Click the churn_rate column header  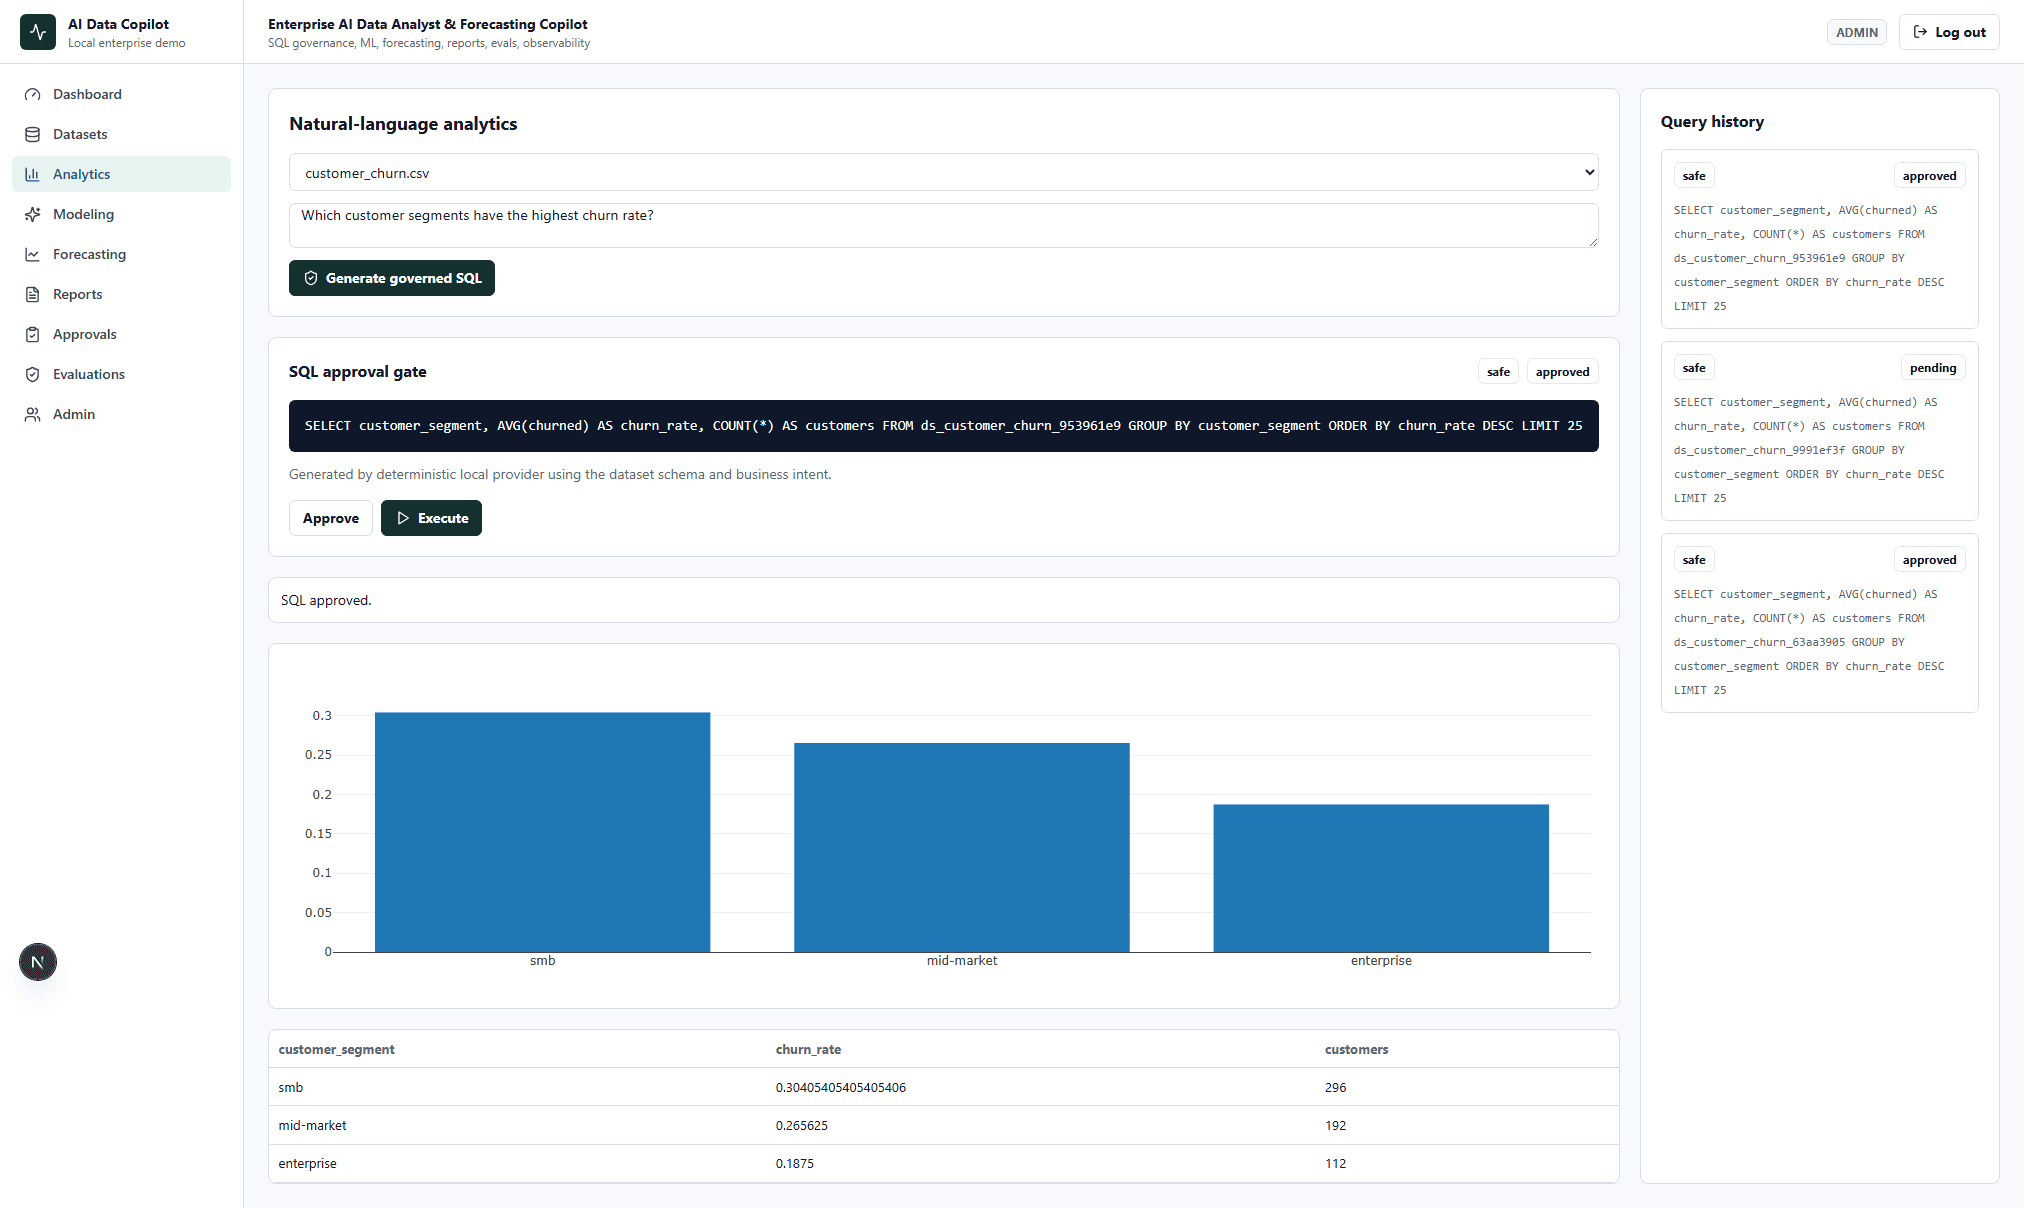(x=808, y=1049)
